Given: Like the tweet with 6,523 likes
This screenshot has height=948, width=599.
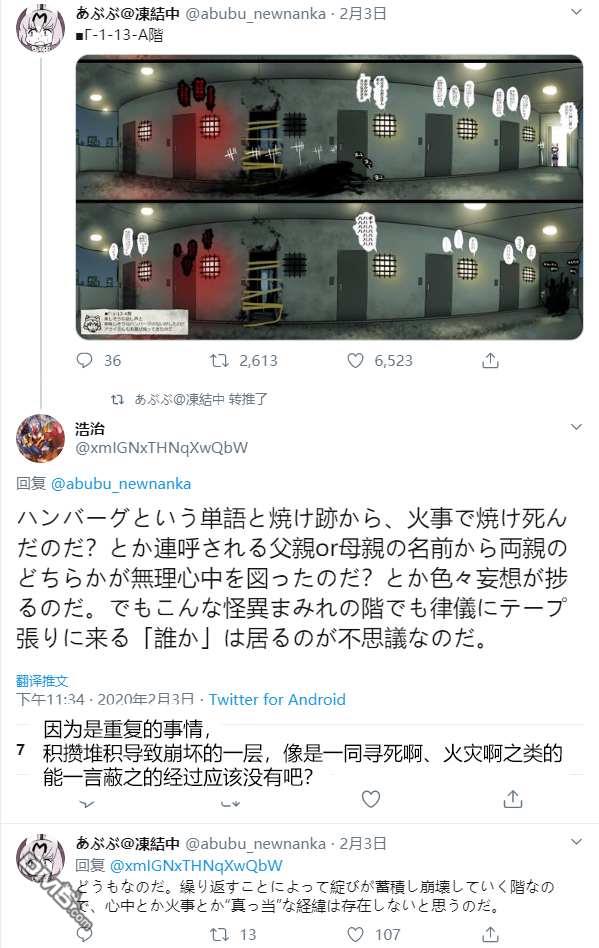Looking at the screenshot, I should click(355, 360).
